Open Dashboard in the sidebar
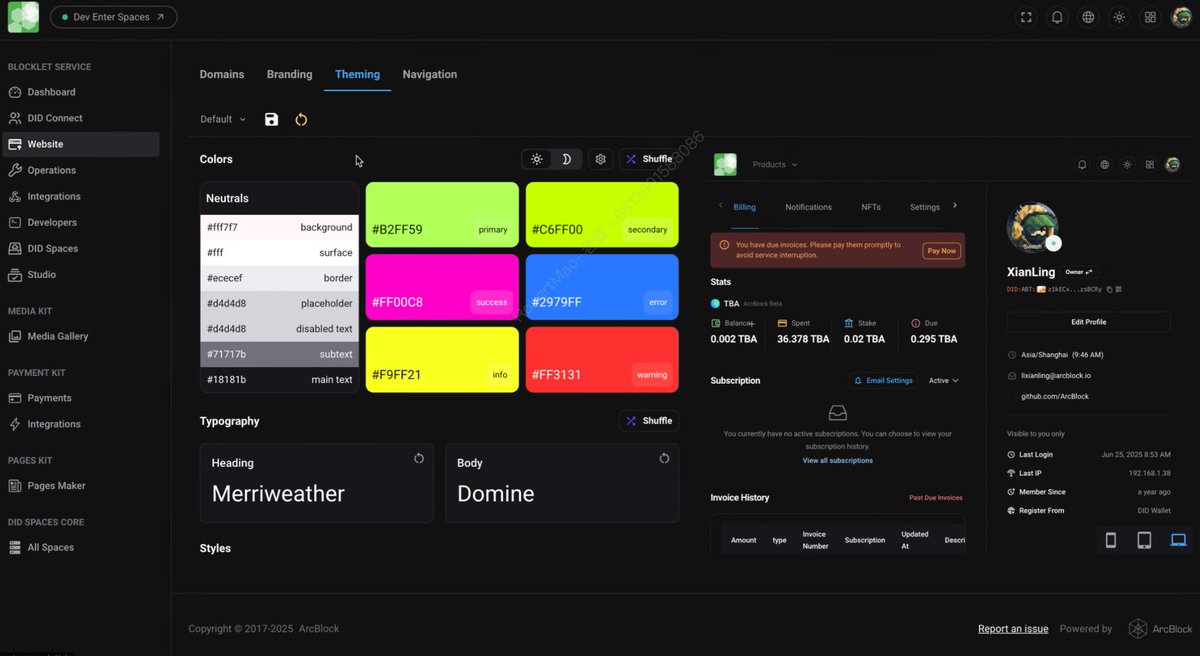The height and width of the screenshot is (656, 1200). coord(80,92)
